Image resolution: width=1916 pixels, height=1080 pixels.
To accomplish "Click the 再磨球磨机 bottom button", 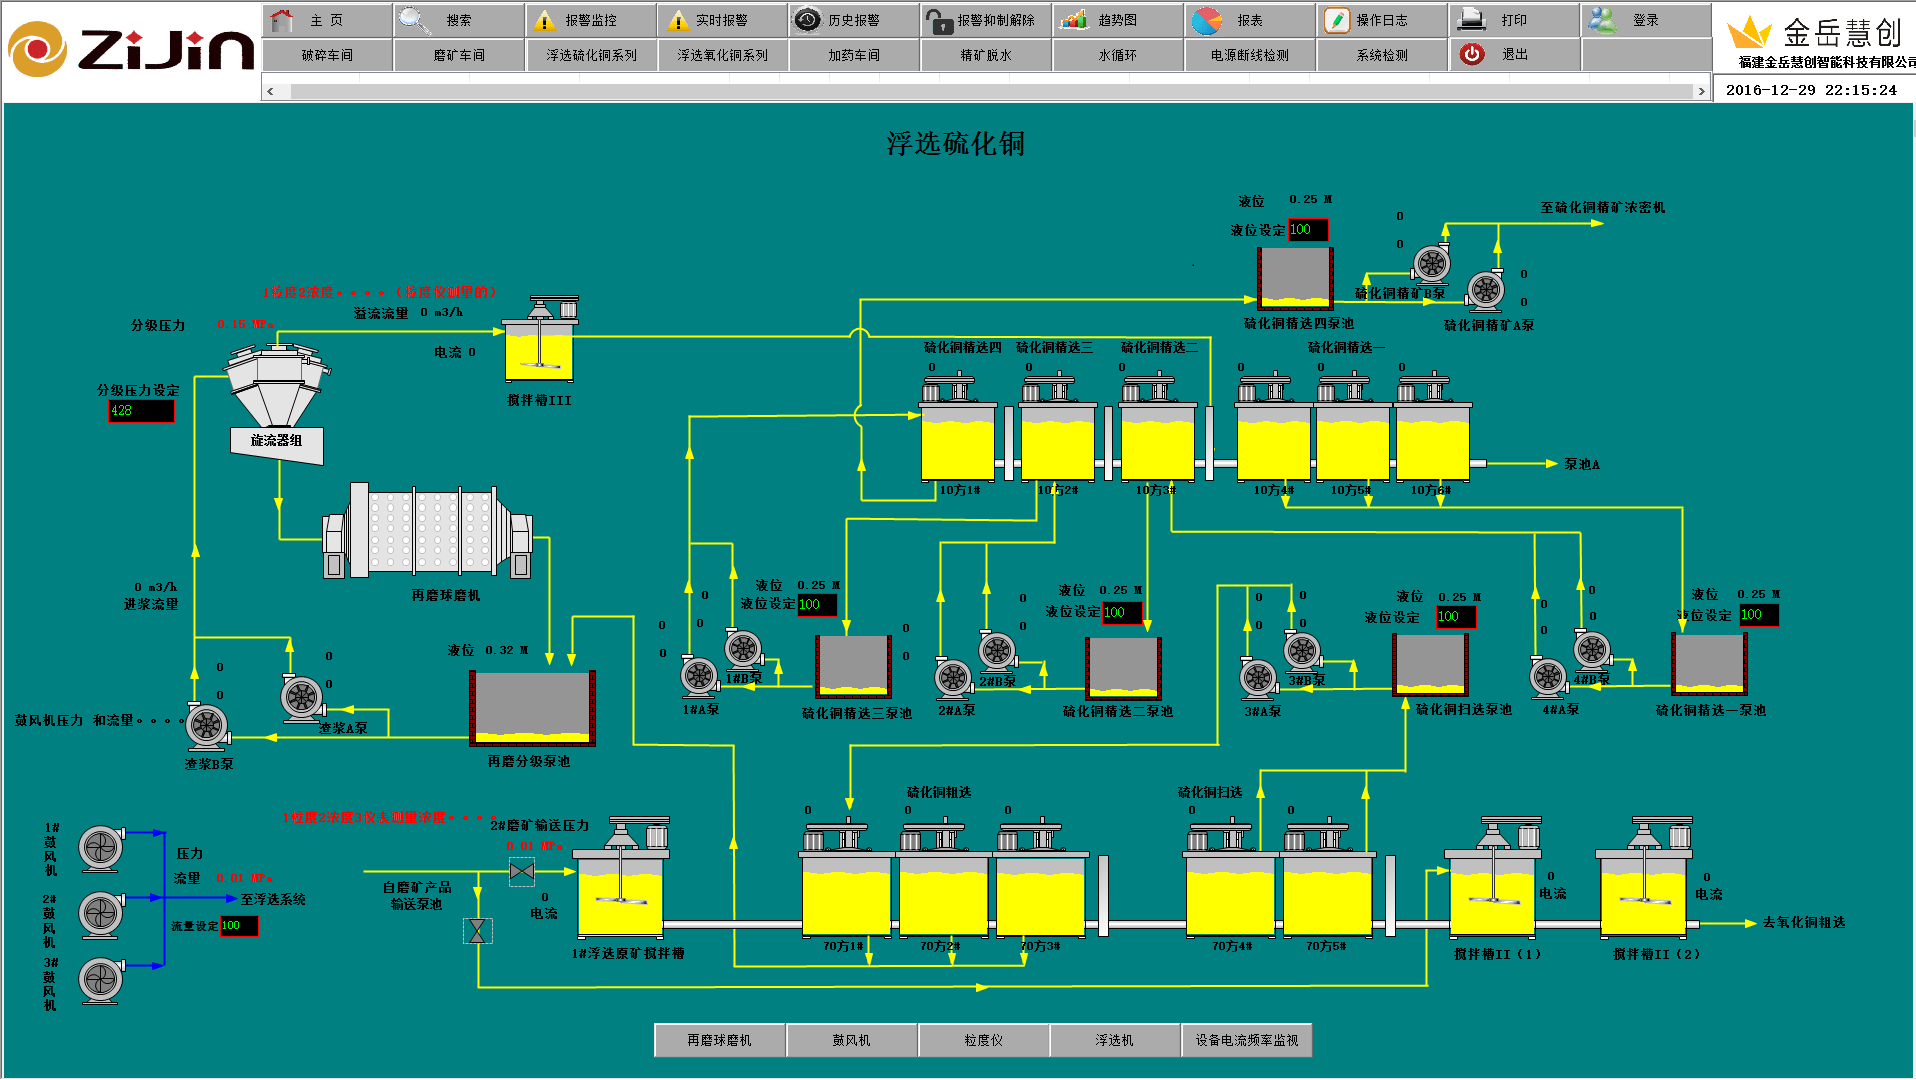I will tap(719, 1040).
